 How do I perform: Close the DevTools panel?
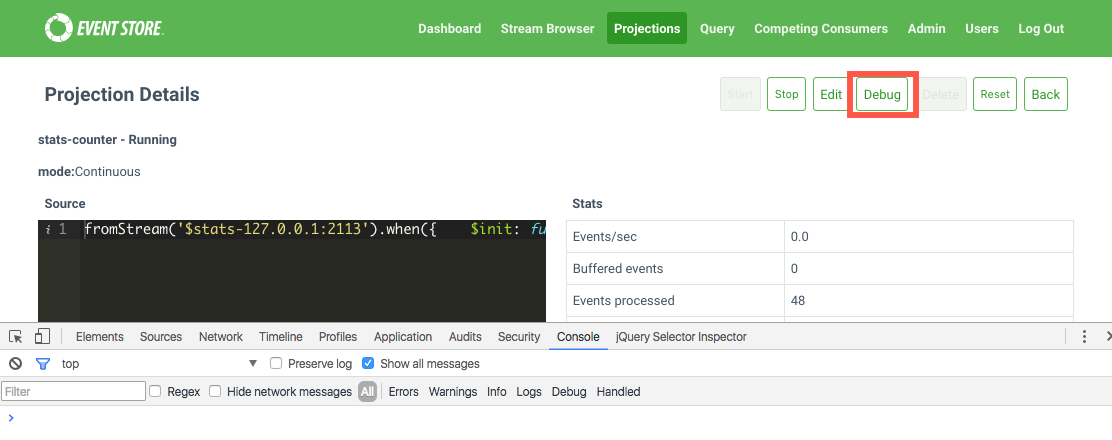[1107, 337]
